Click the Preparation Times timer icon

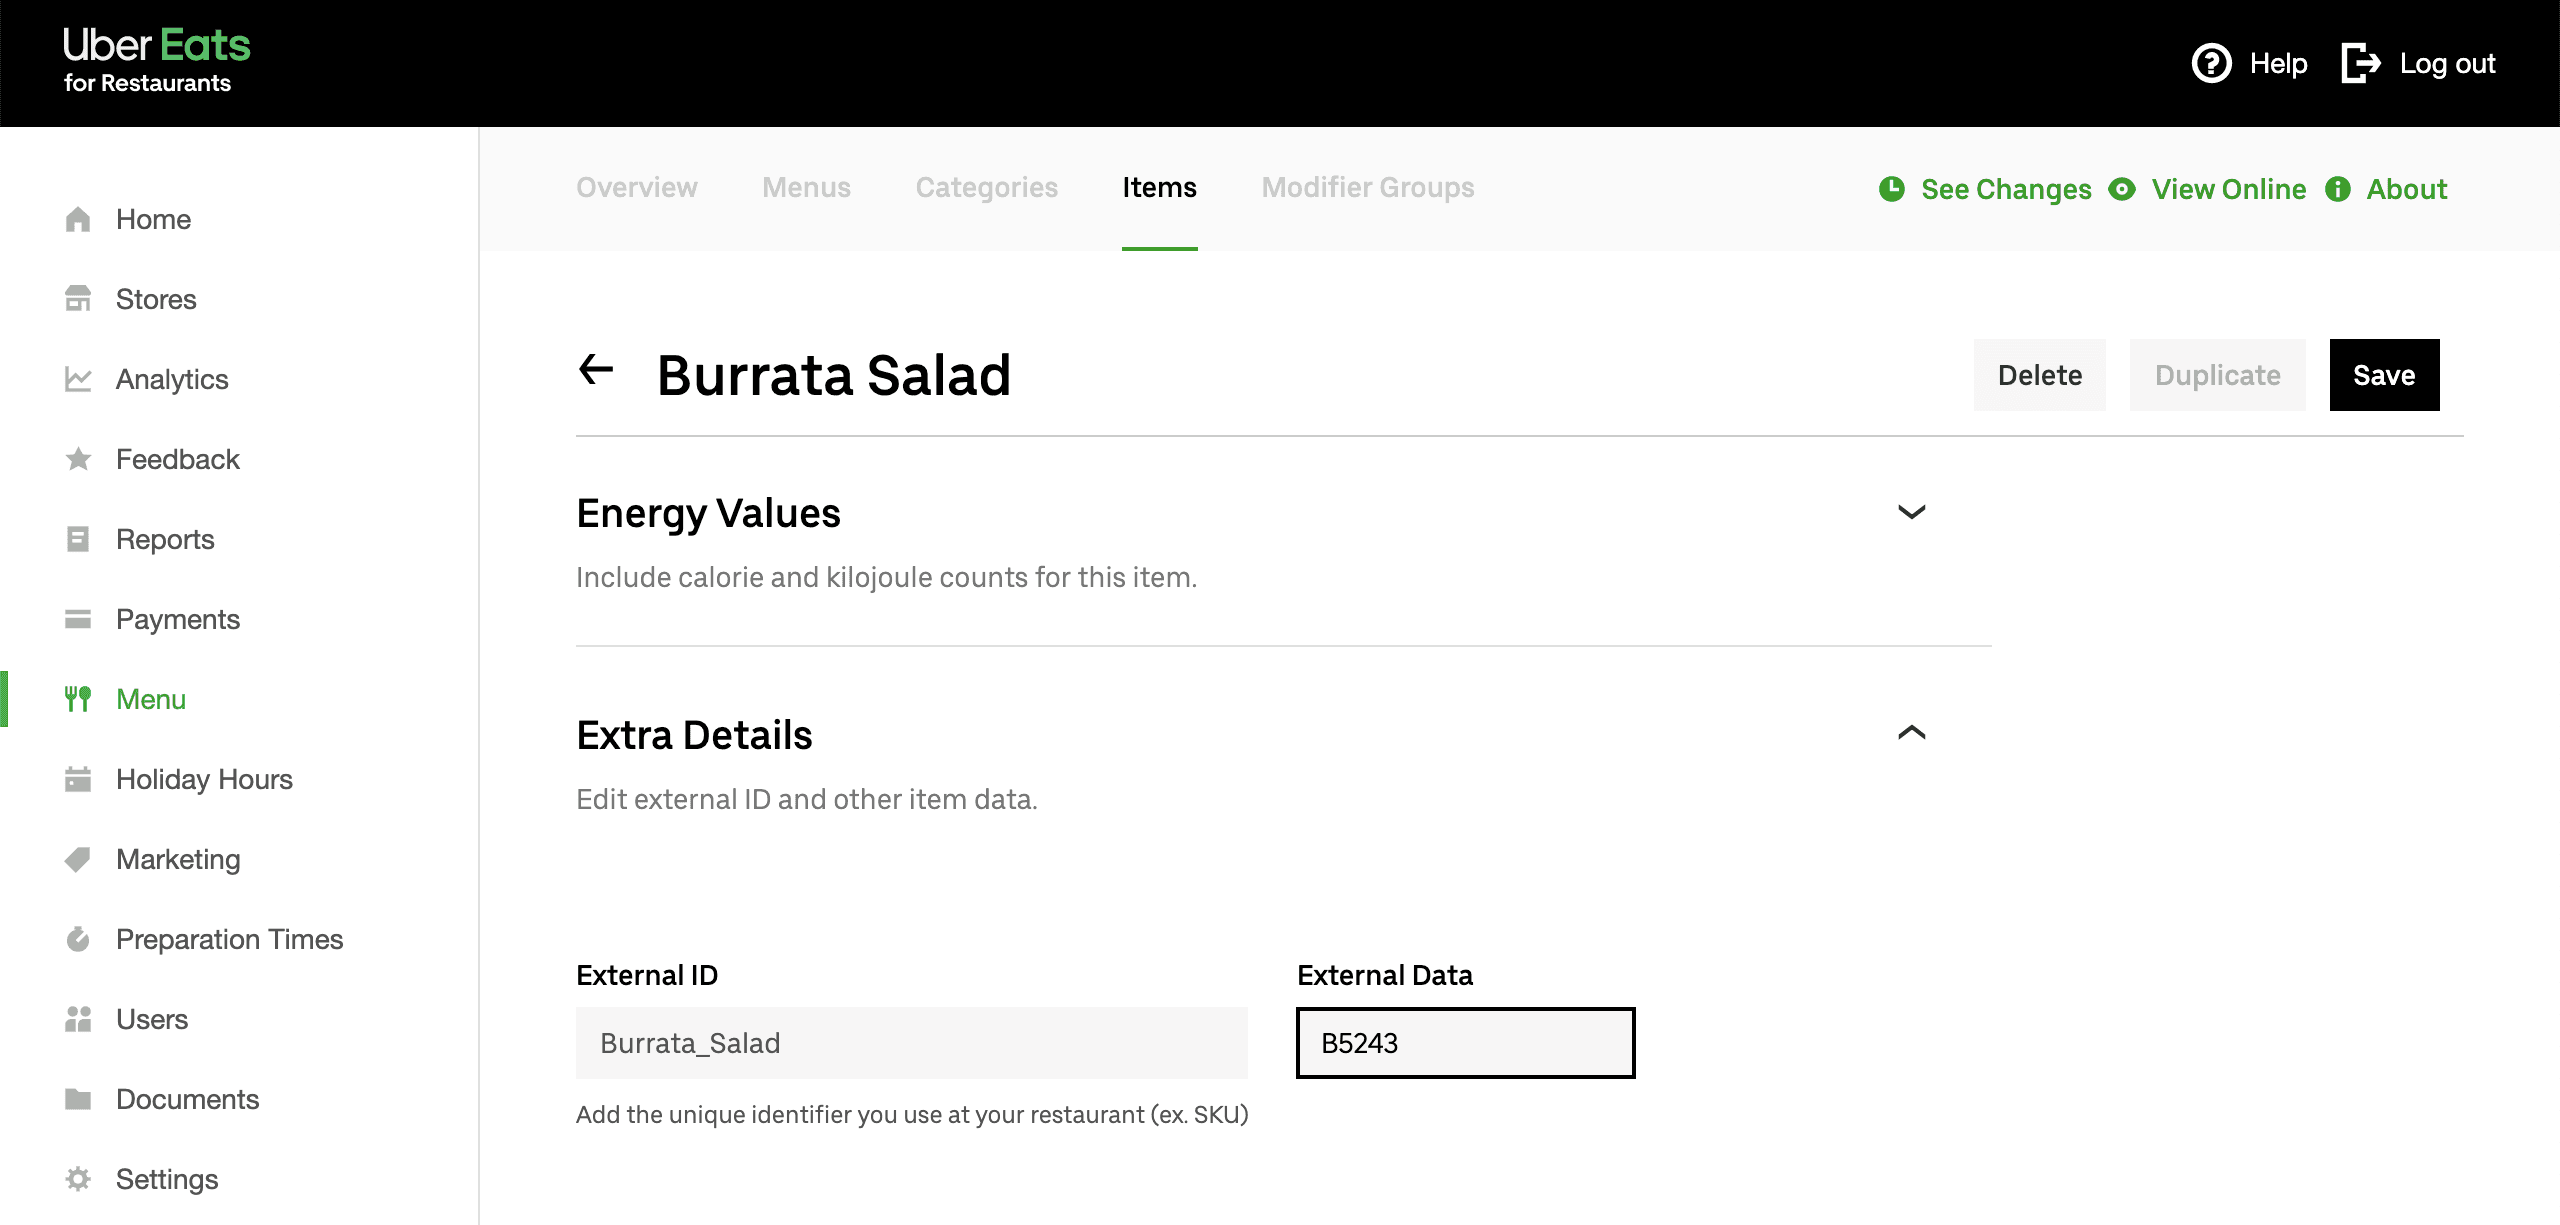[x=78, y=939]
